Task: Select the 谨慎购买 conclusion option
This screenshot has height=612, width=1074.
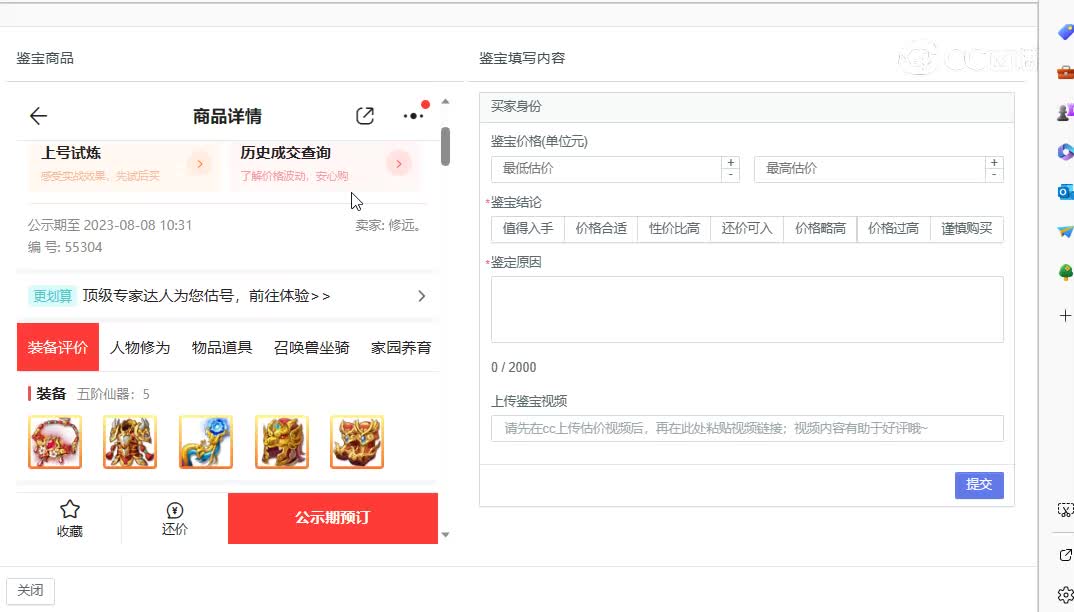Action: coord(966,228)
